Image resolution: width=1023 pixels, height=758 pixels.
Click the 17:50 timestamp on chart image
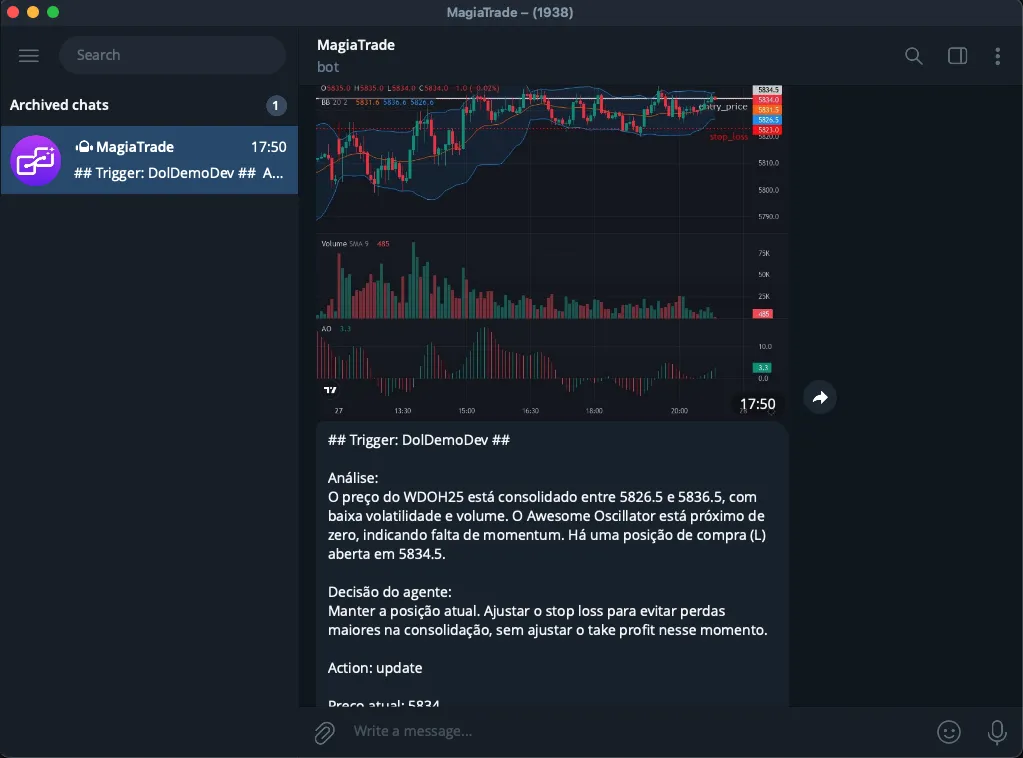coord(757,404)
